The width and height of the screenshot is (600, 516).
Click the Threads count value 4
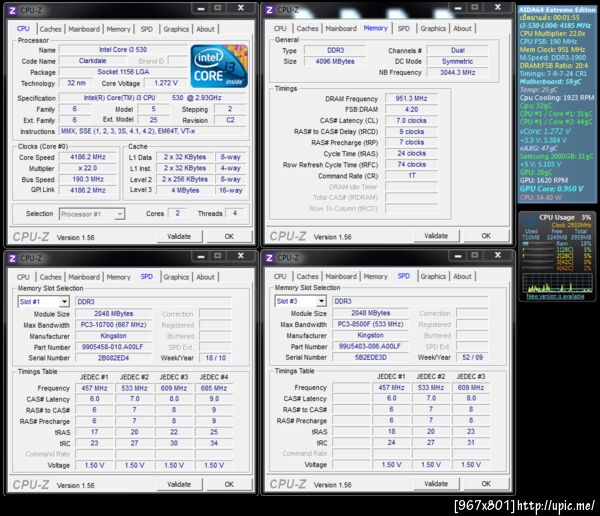point(235,213)
